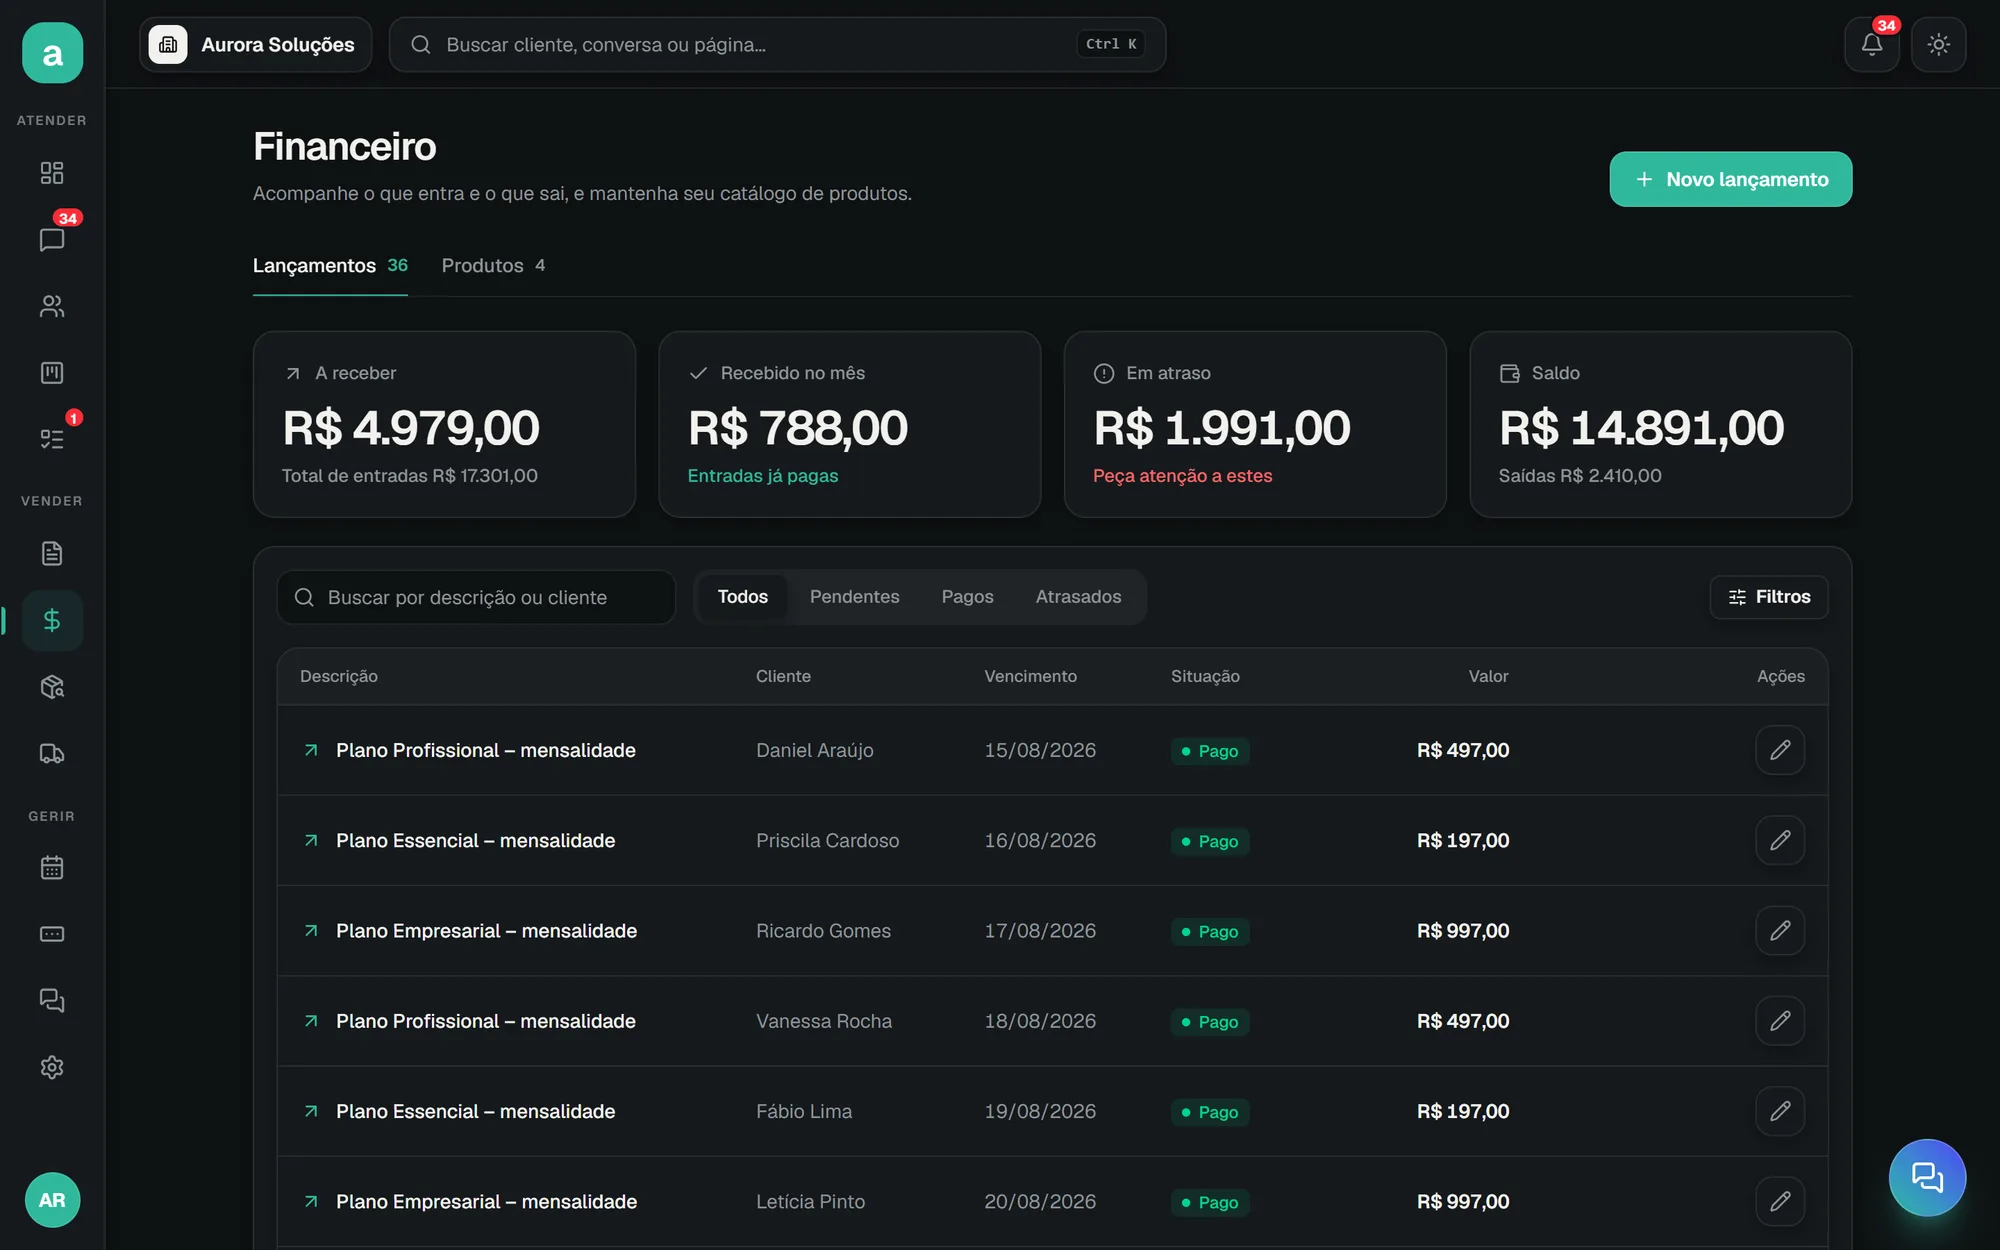Viewport: 2000px width, 1250px height.
Task: Switch to the Lançamentos tab
Action: tap(330, 266)
